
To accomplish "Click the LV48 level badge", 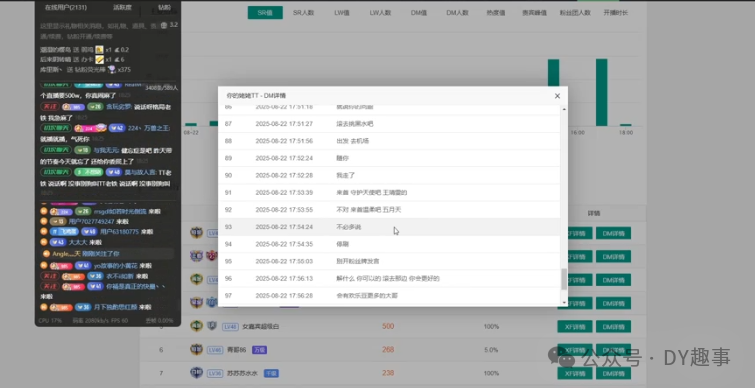I will pos(230,327).
